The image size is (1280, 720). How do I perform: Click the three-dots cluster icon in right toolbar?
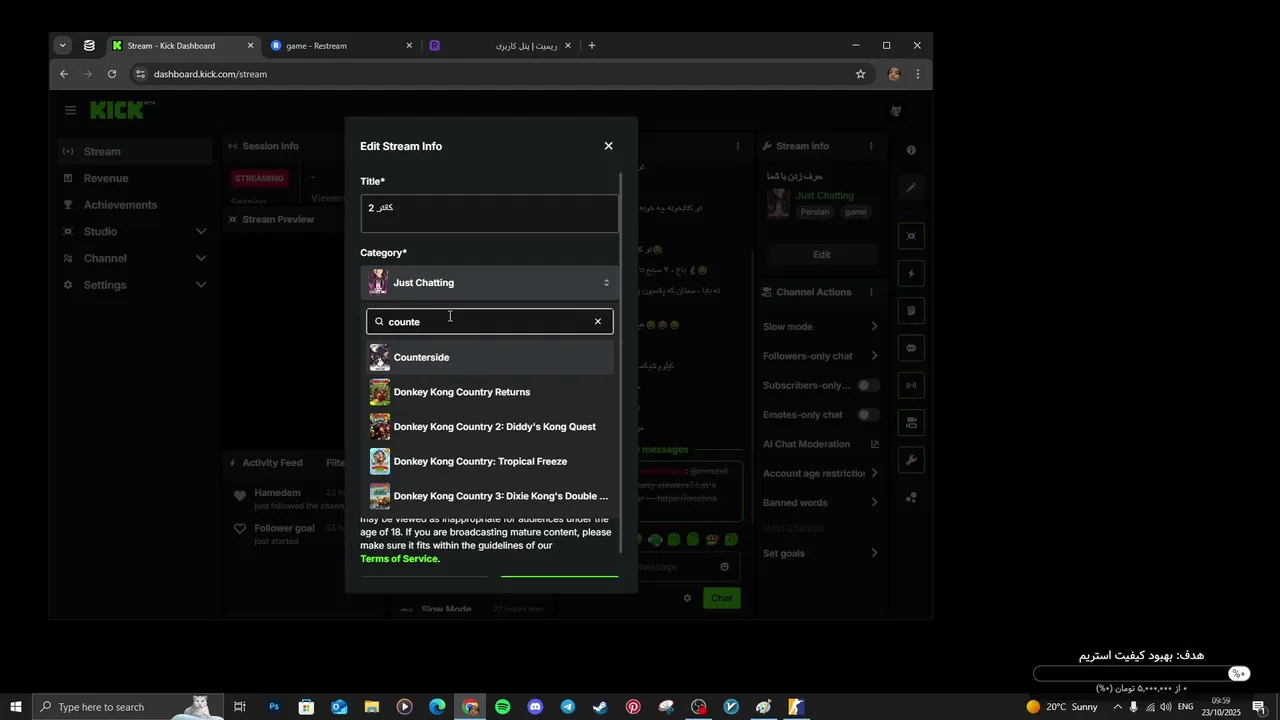point(911,497)
